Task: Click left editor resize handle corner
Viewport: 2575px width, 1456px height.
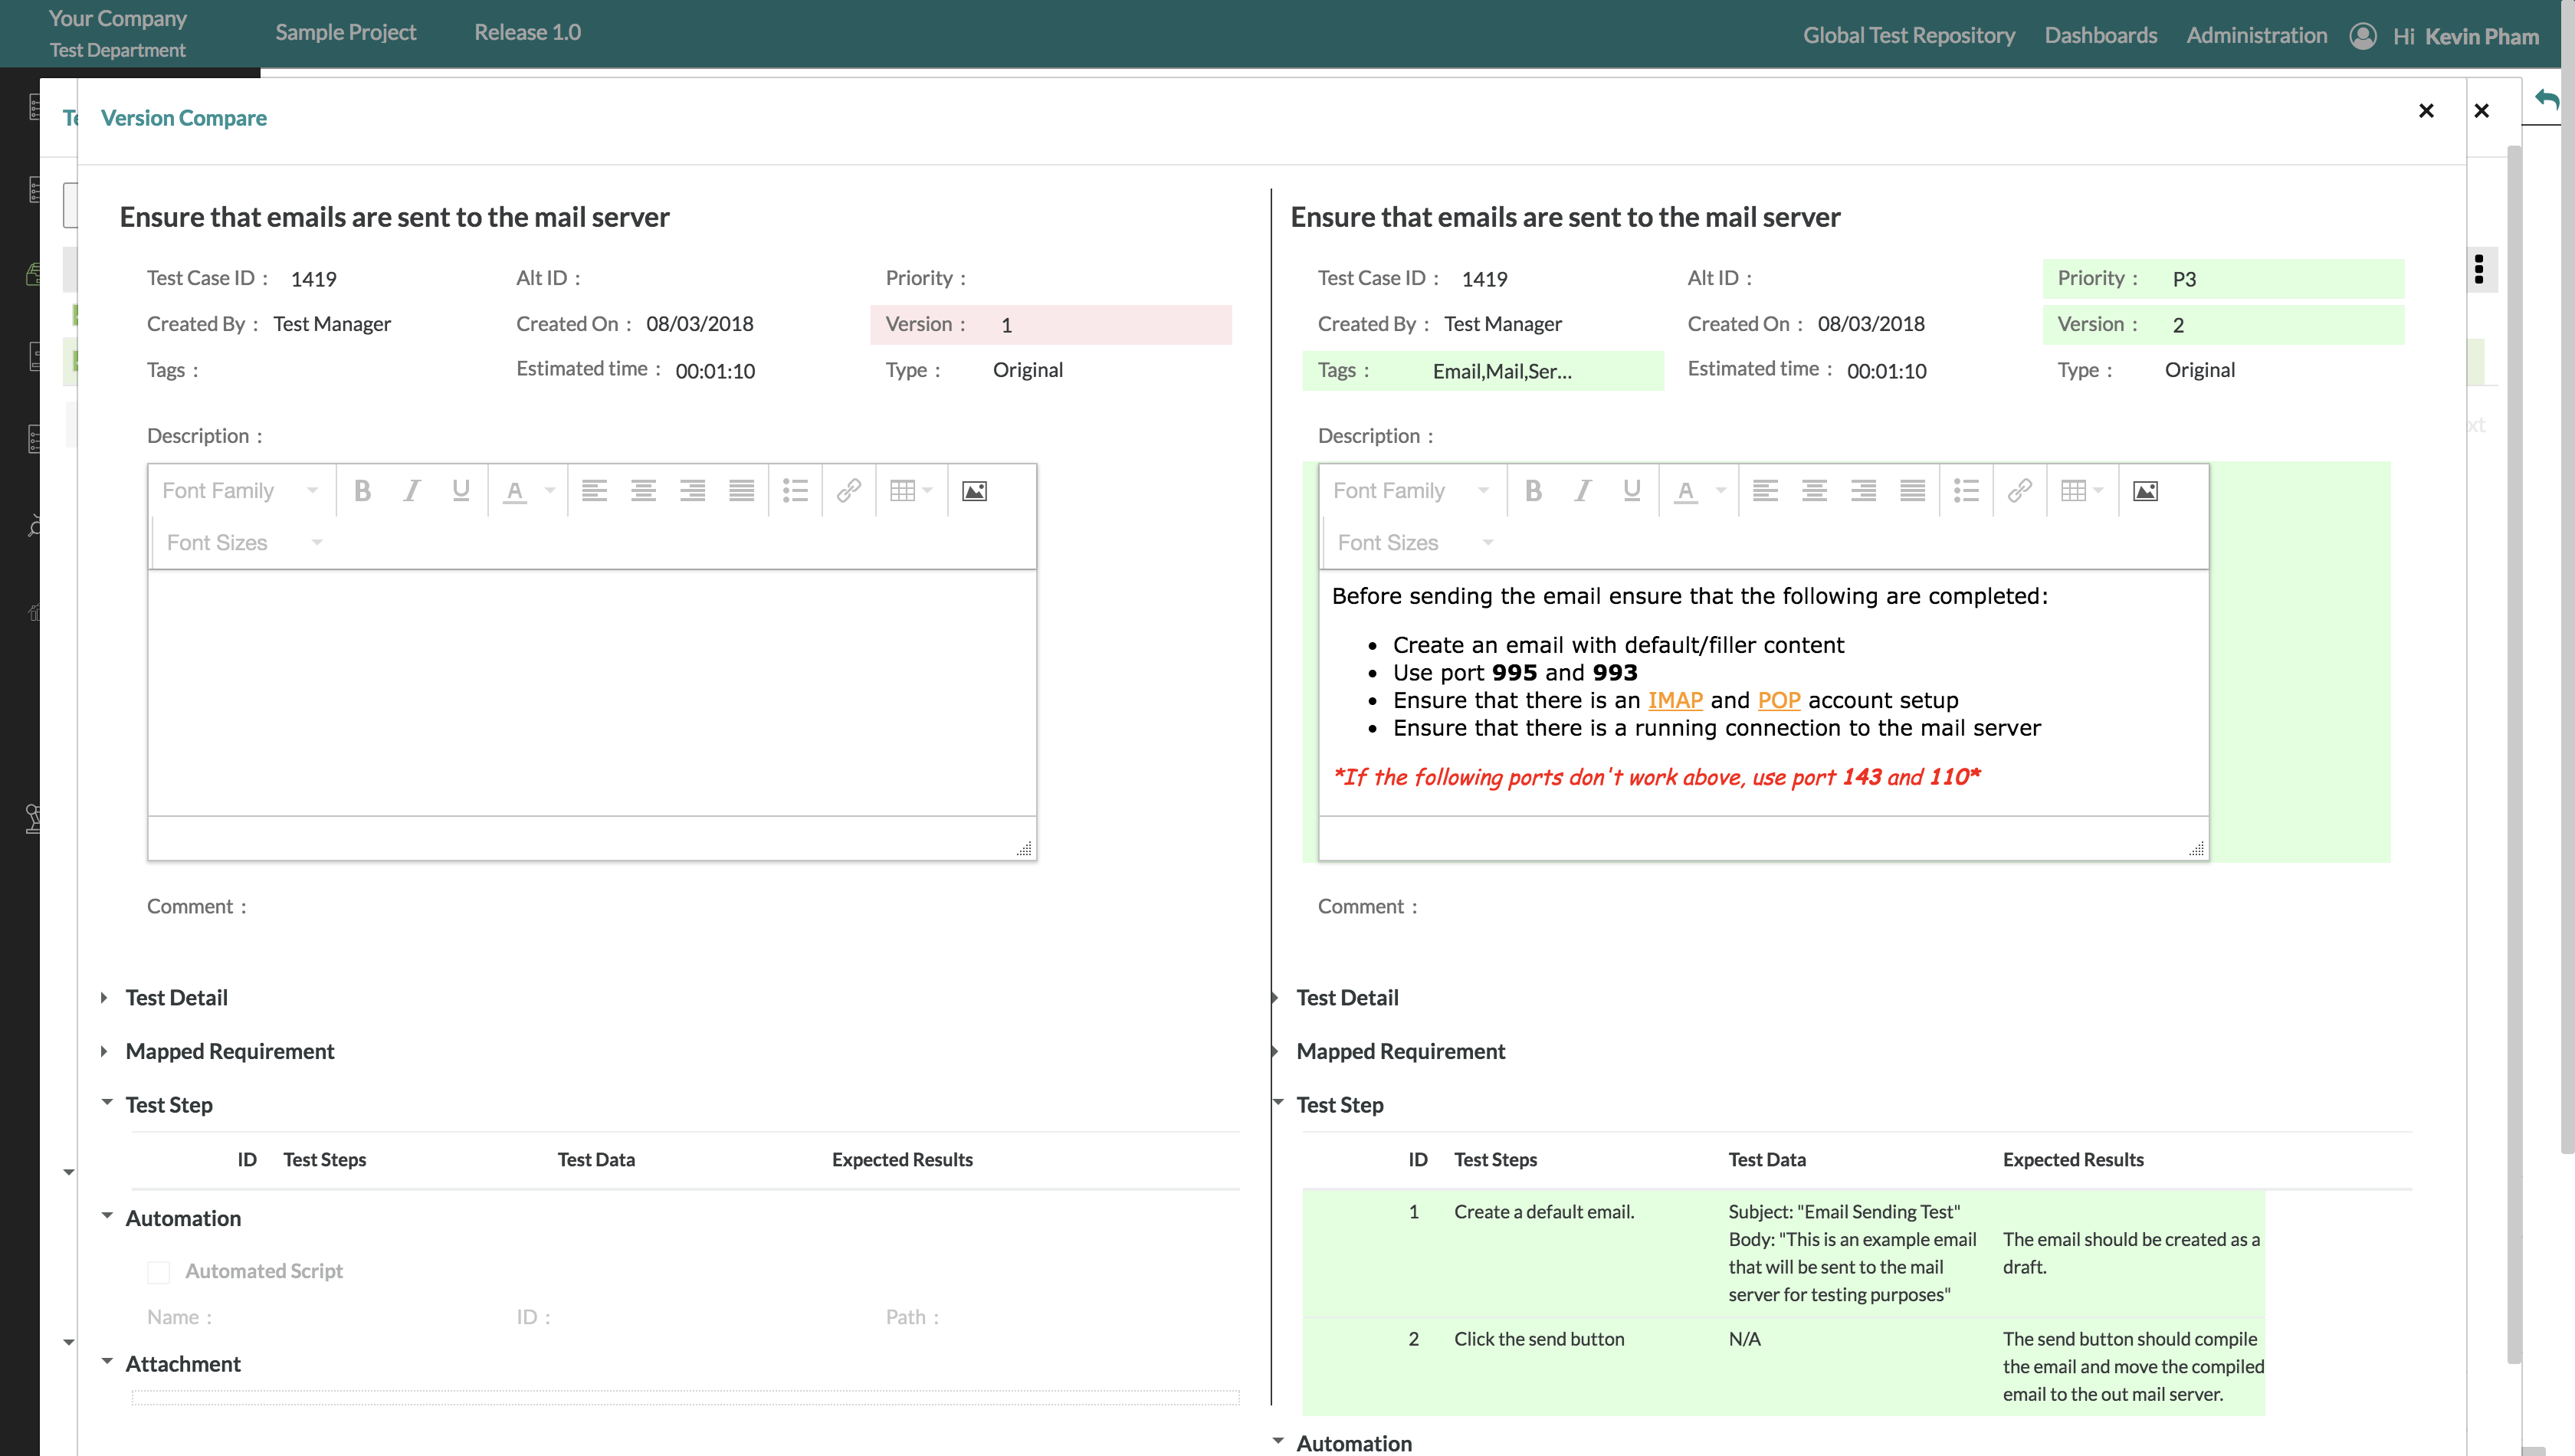Action: point(1024,848)
